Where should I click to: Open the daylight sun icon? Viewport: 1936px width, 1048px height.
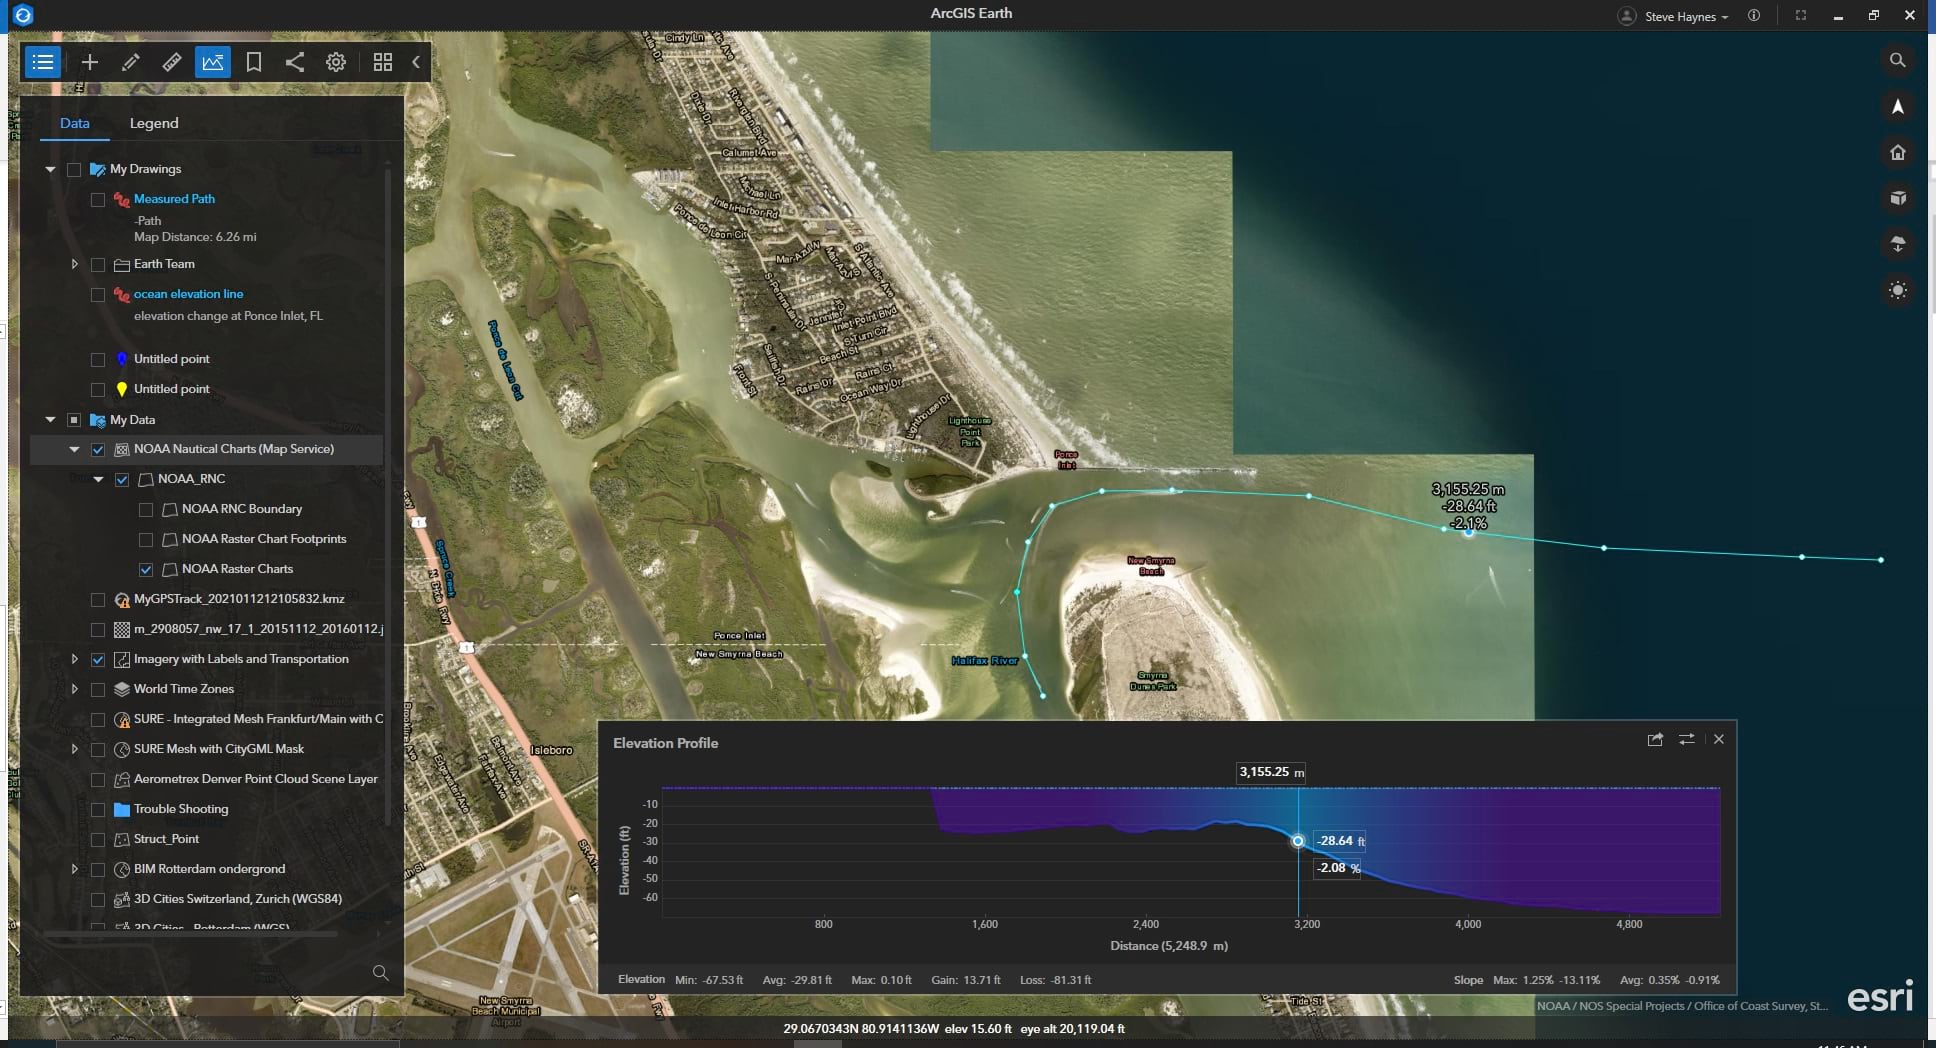pos(1897,291)
